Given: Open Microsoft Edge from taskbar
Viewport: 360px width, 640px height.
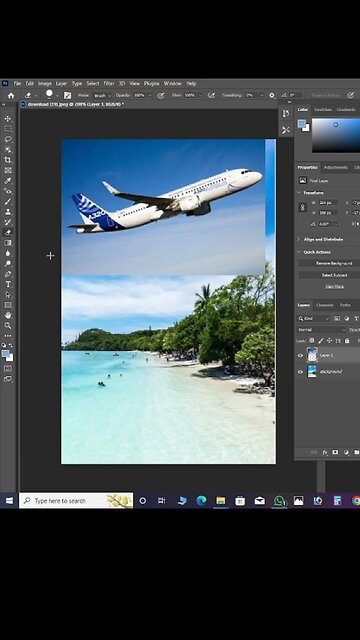Looking at the screenshot, I should (201, 500).
